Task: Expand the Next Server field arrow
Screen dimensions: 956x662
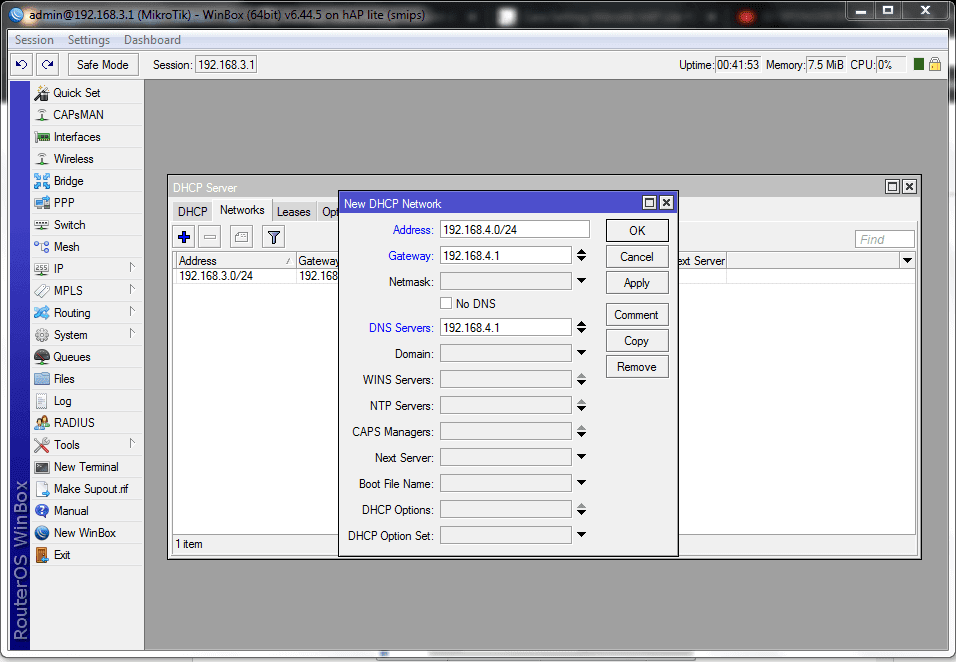Action: [582, 457]
